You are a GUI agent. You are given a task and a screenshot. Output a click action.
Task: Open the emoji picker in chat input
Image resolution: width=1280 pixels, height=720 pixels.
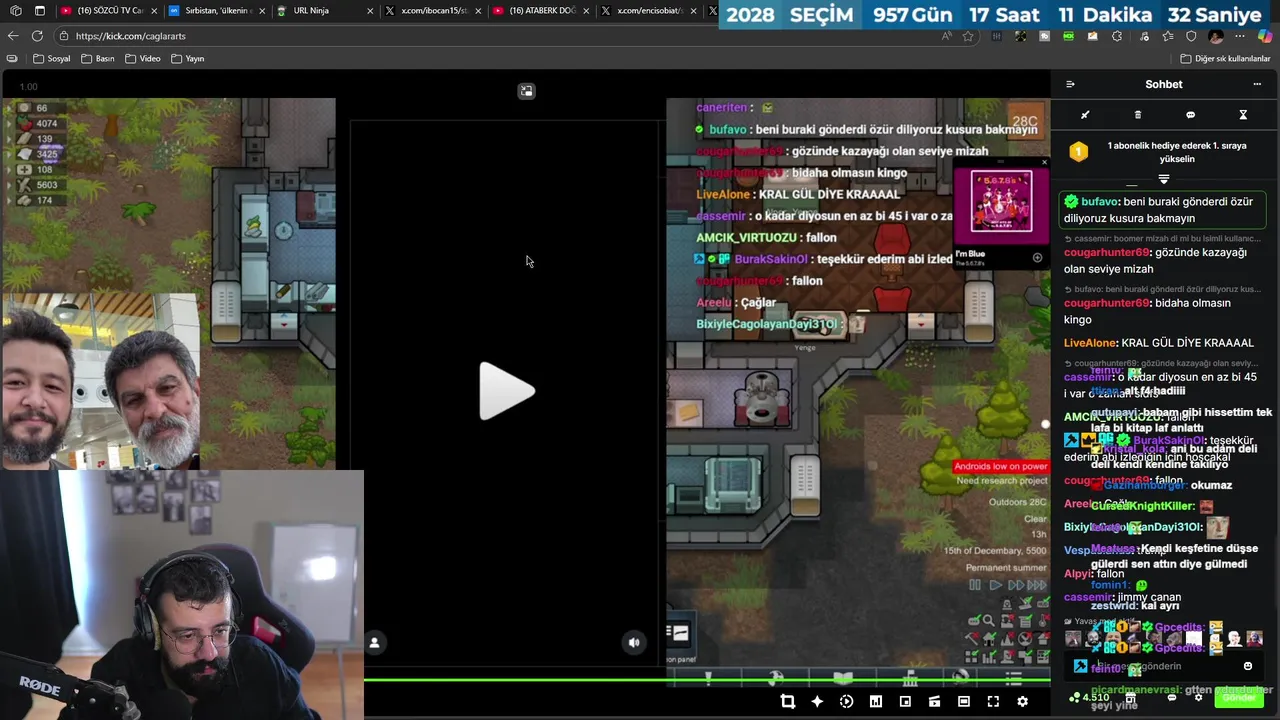(1248, 666)
